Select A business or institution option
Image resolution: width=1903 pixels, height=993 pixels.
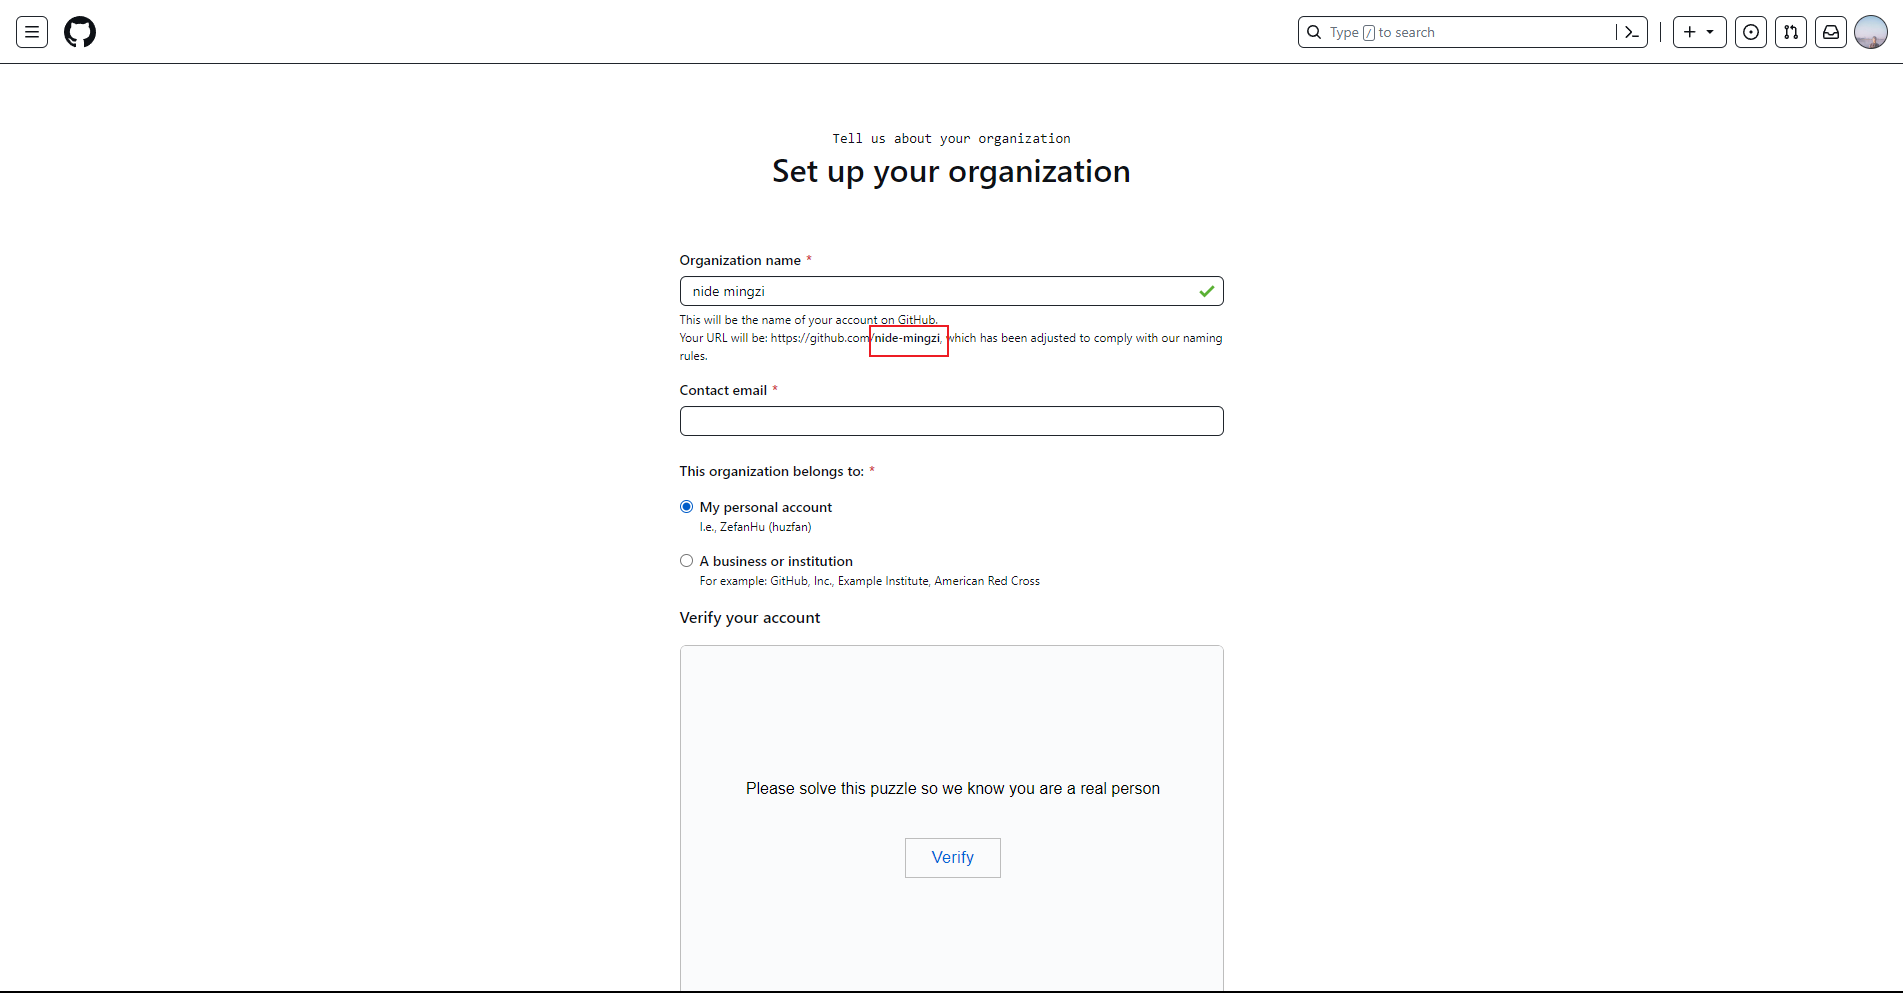687,561
